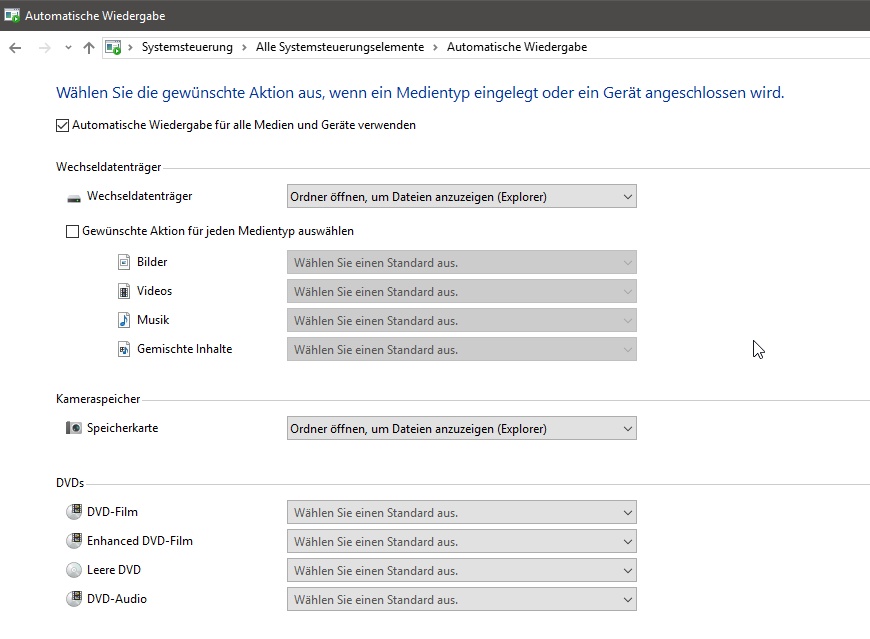Expand the DVD-Film default action dropdown
The image size is (870, 639).
point(461,513)
